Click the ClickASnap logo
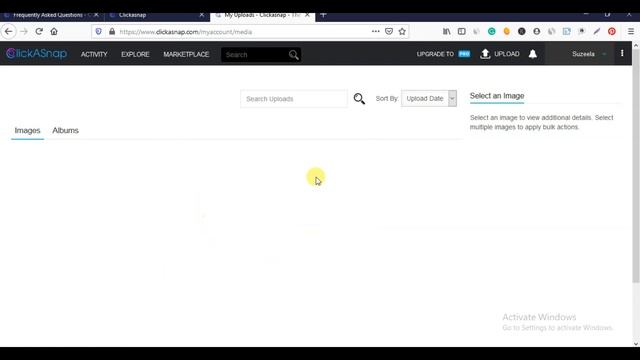The image size is (640, 360). 36,53
